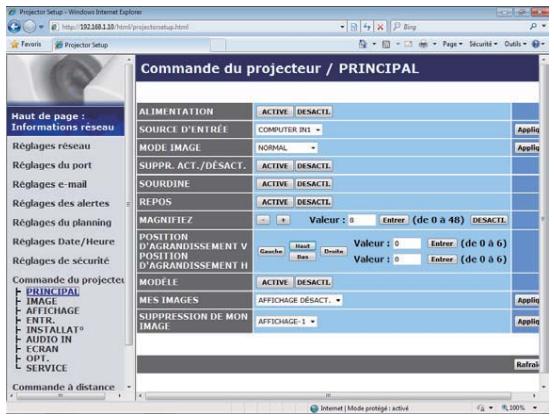Enable REPOS with ACTIVE
Image resolution: width=554 pixels, height=418 pixels.
point(275,202)
